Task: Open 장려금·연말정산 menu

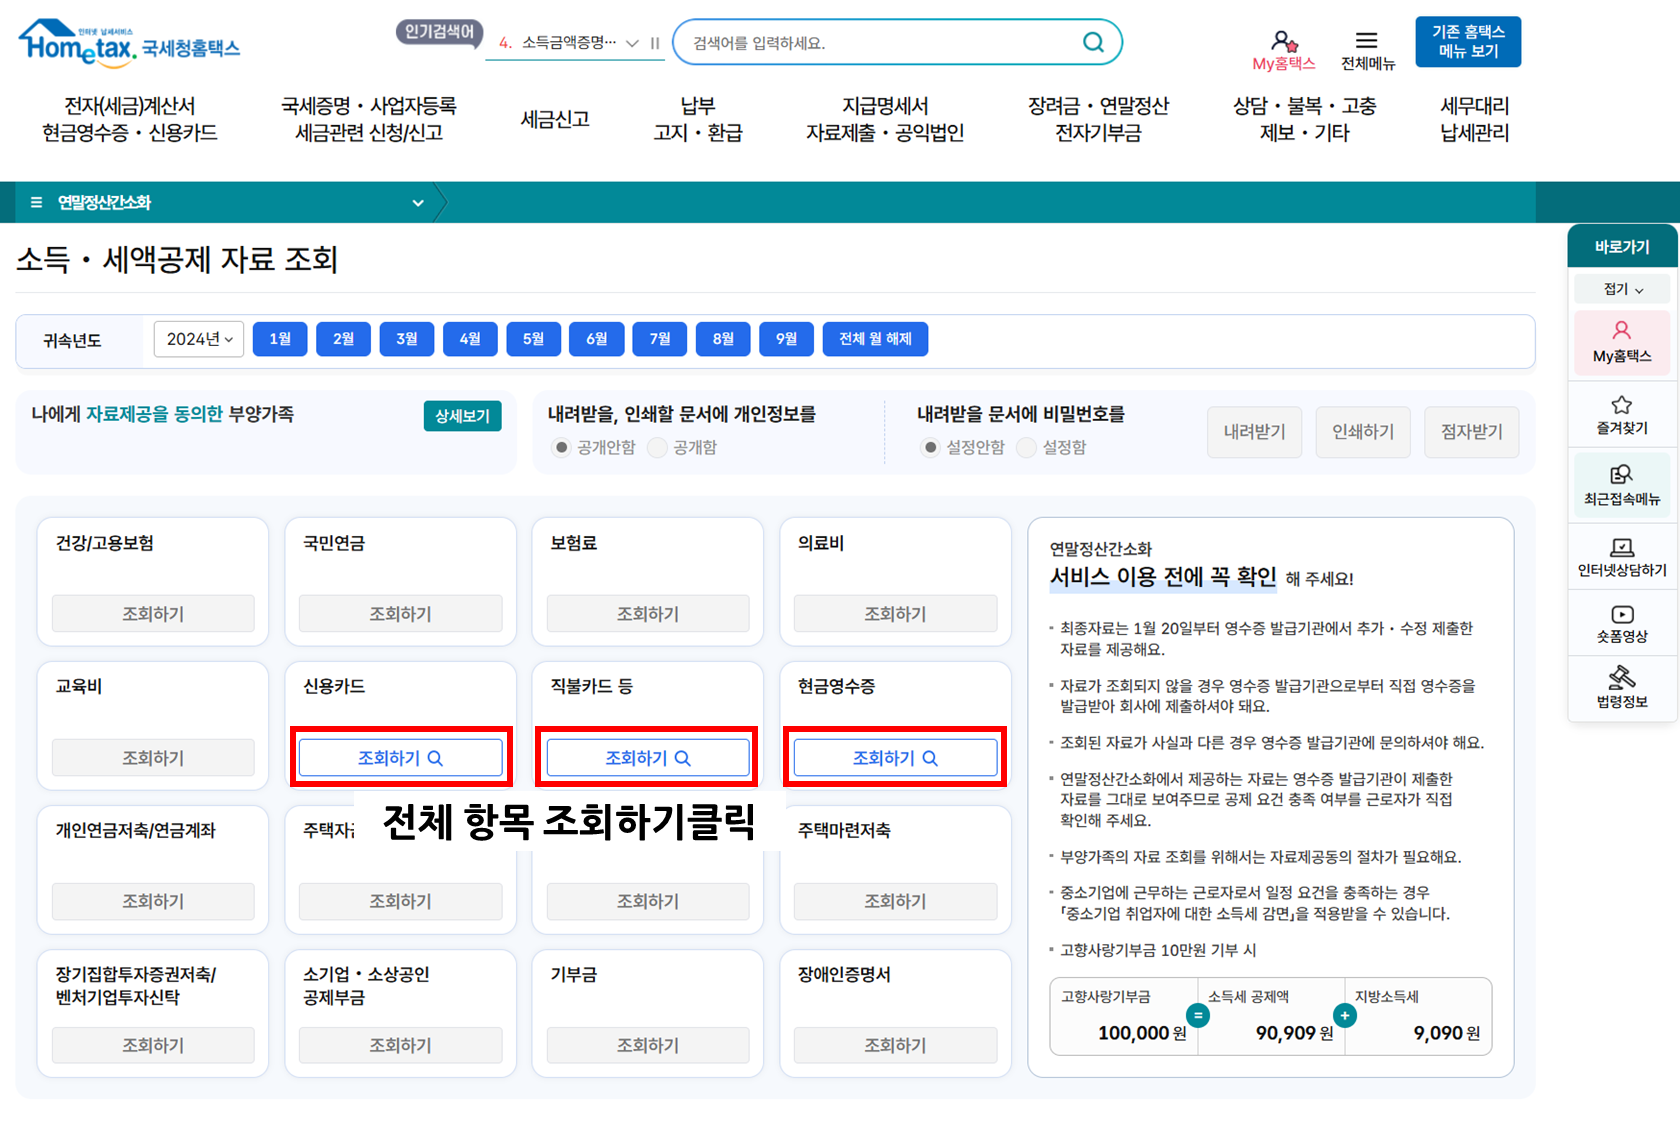Action: (x=1098, y=119)
